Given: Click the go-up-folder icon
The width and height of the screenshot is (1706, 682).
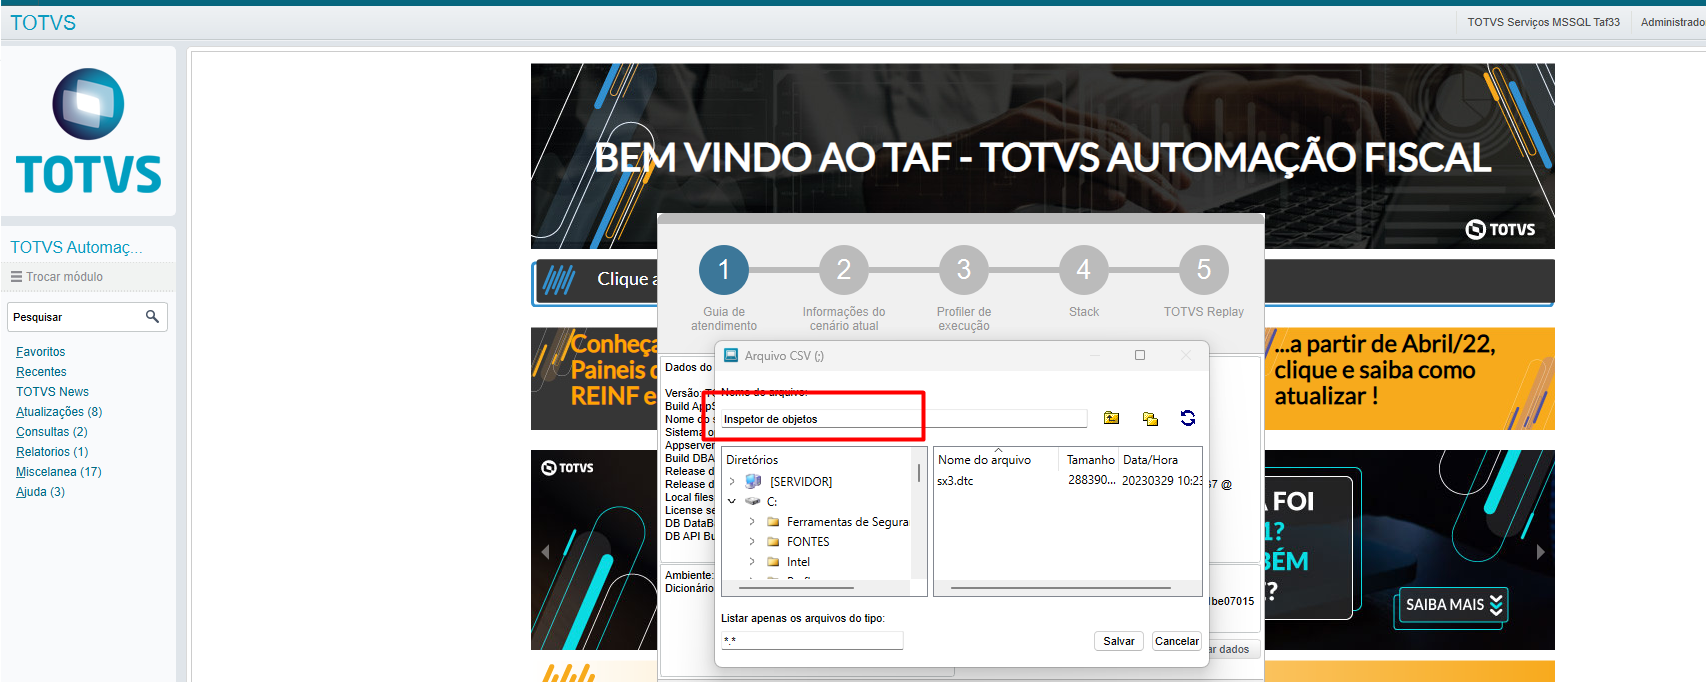Looking at the screenshot, I should 1111,418.
